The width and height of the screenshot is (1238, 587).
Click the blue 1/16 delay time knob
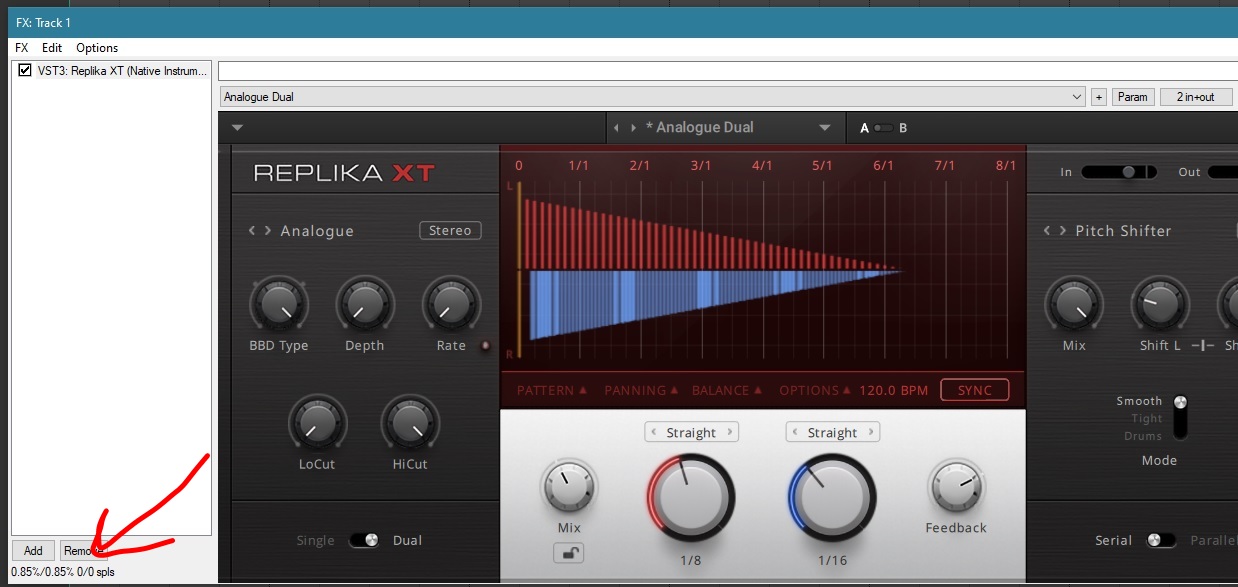coord(832,498)
